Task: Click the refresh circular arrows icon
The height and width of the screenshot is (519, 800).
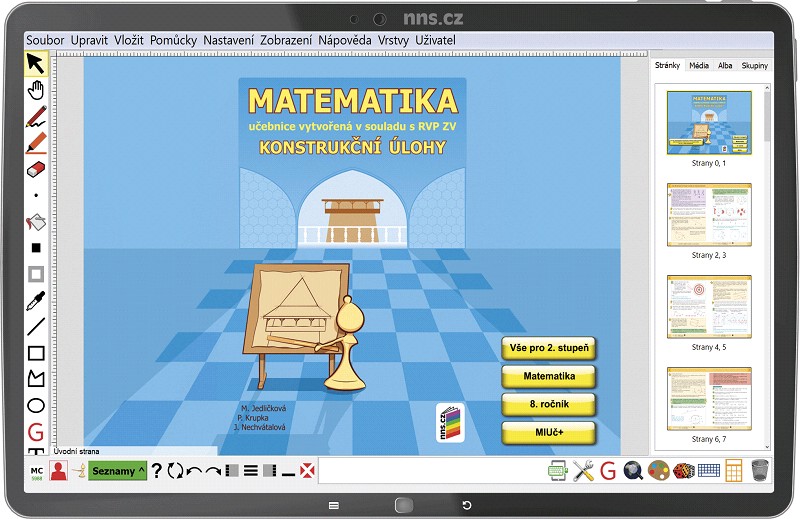Action: pyautogui.click(x=175, y=471)
